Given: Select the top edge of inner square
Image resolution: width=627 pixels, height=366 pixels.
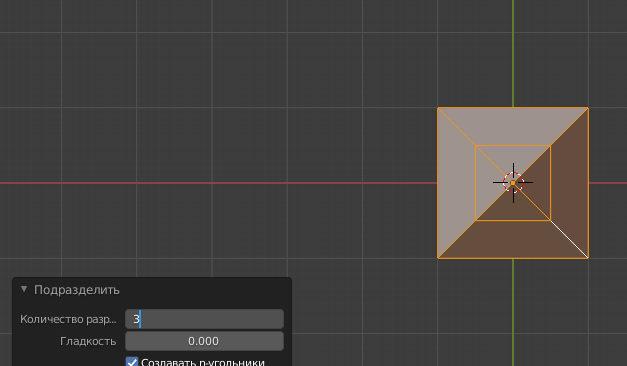Looking at the screenshot, I should 513,146.
